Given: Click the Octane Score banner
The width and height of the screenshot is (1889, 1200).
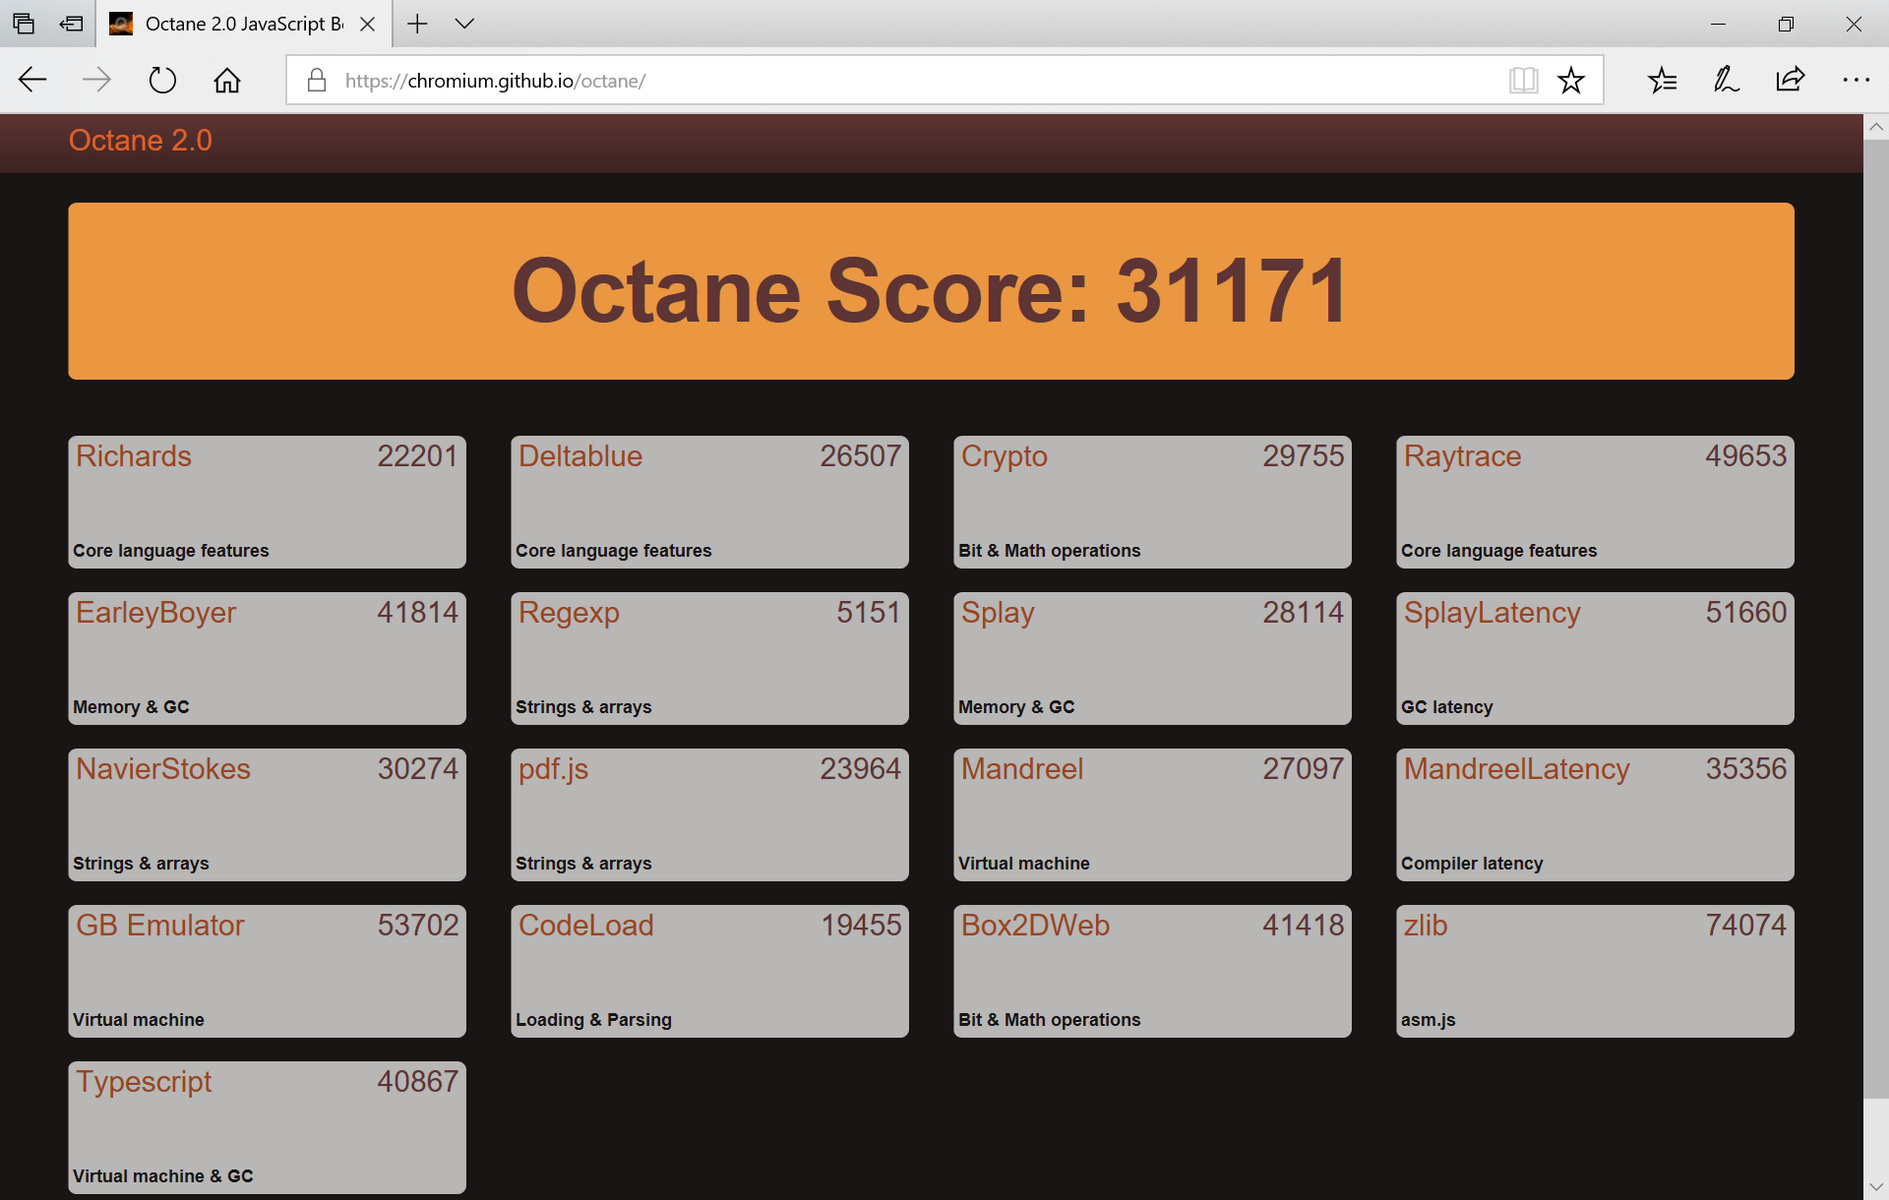Looking at the screenshot, I should coord(931,291).
